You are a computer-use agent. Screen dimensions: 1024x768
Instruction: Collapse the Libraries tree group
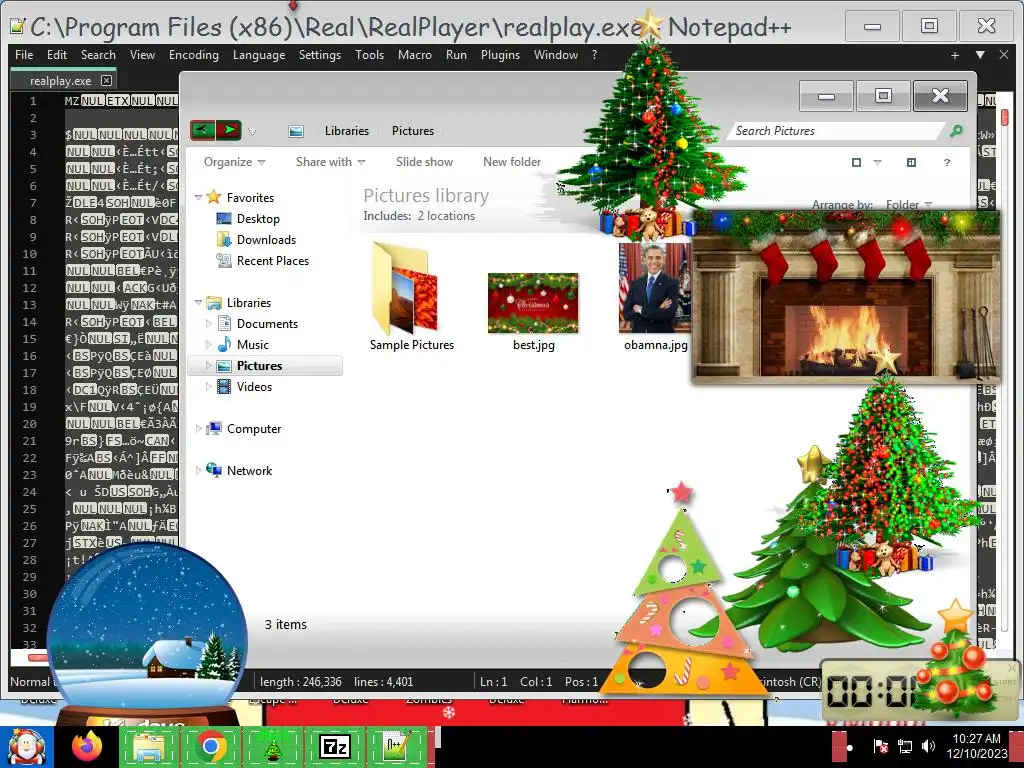198,302
